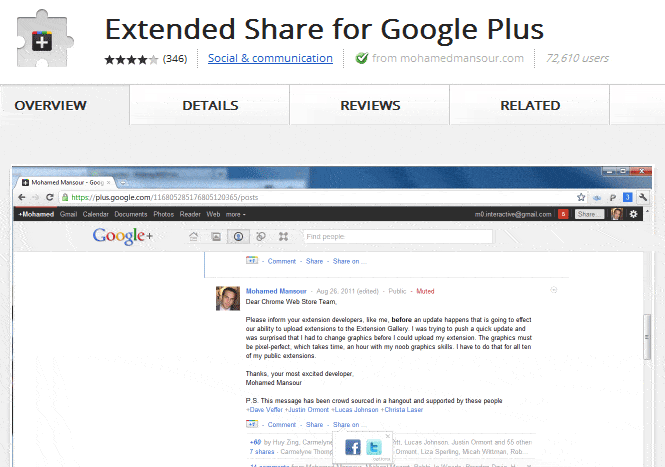This screenshot has height=467, width=665.
Task: Open the RELATED tab
Action: (530, 105)
